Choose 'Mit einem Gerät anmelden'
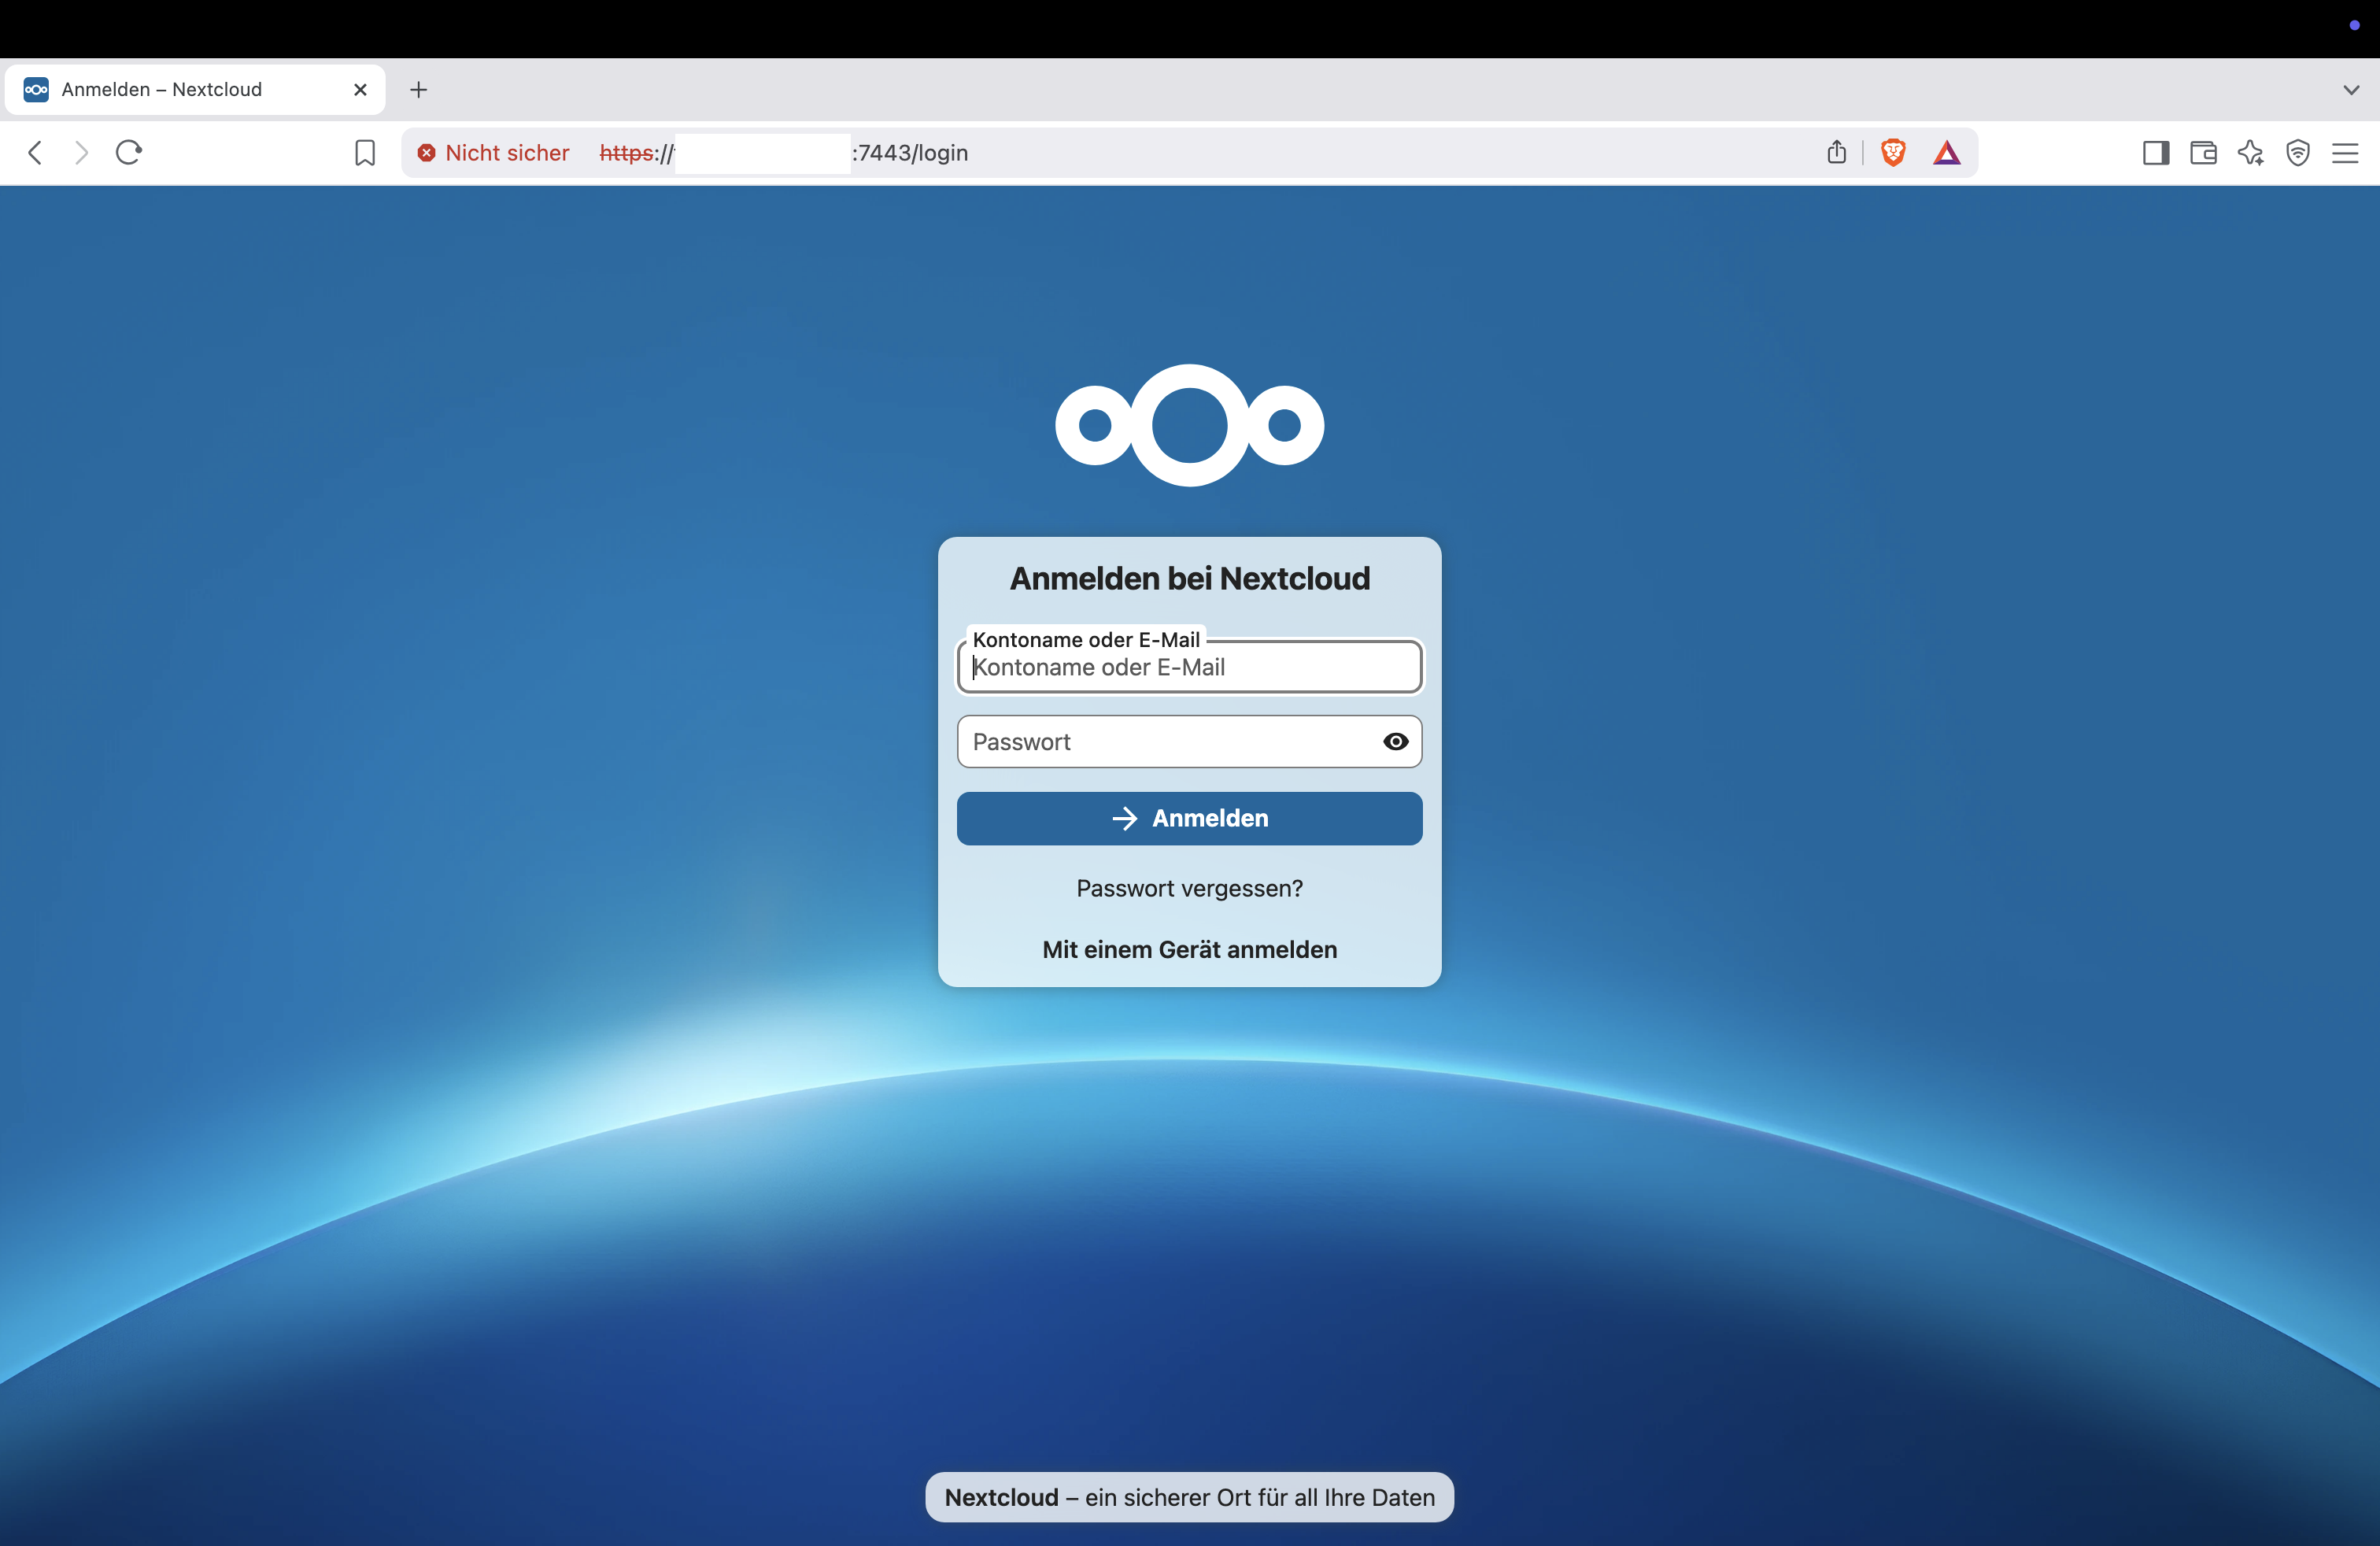 click(1189, 950)
